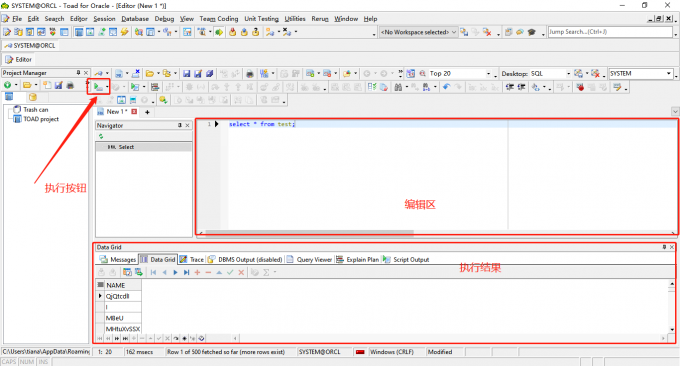Click the first record navigation icon
The height and width of the screenshot is (366, 680).
154,272
